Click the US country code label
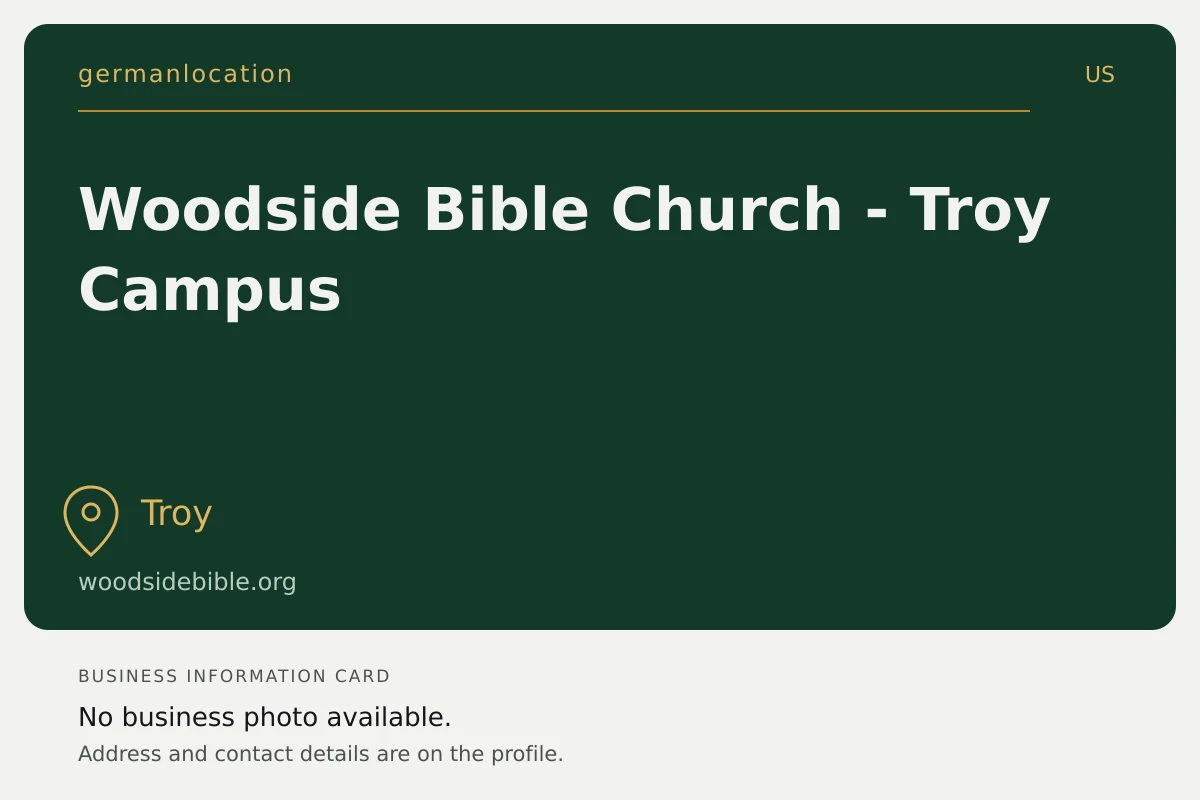Viewport: 1200px width, 800px height. click(x=1100, y=75)
